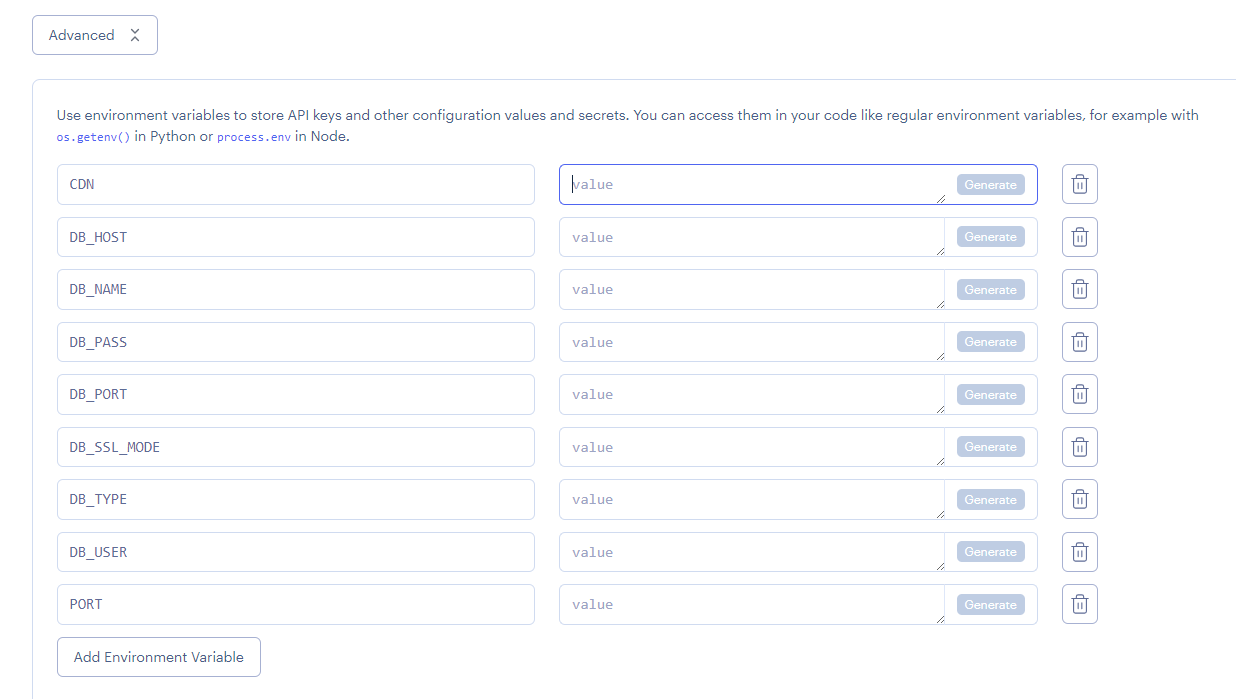Generate a value for CDN
This screenshot has height=699, width=1236.
(990, 184)
